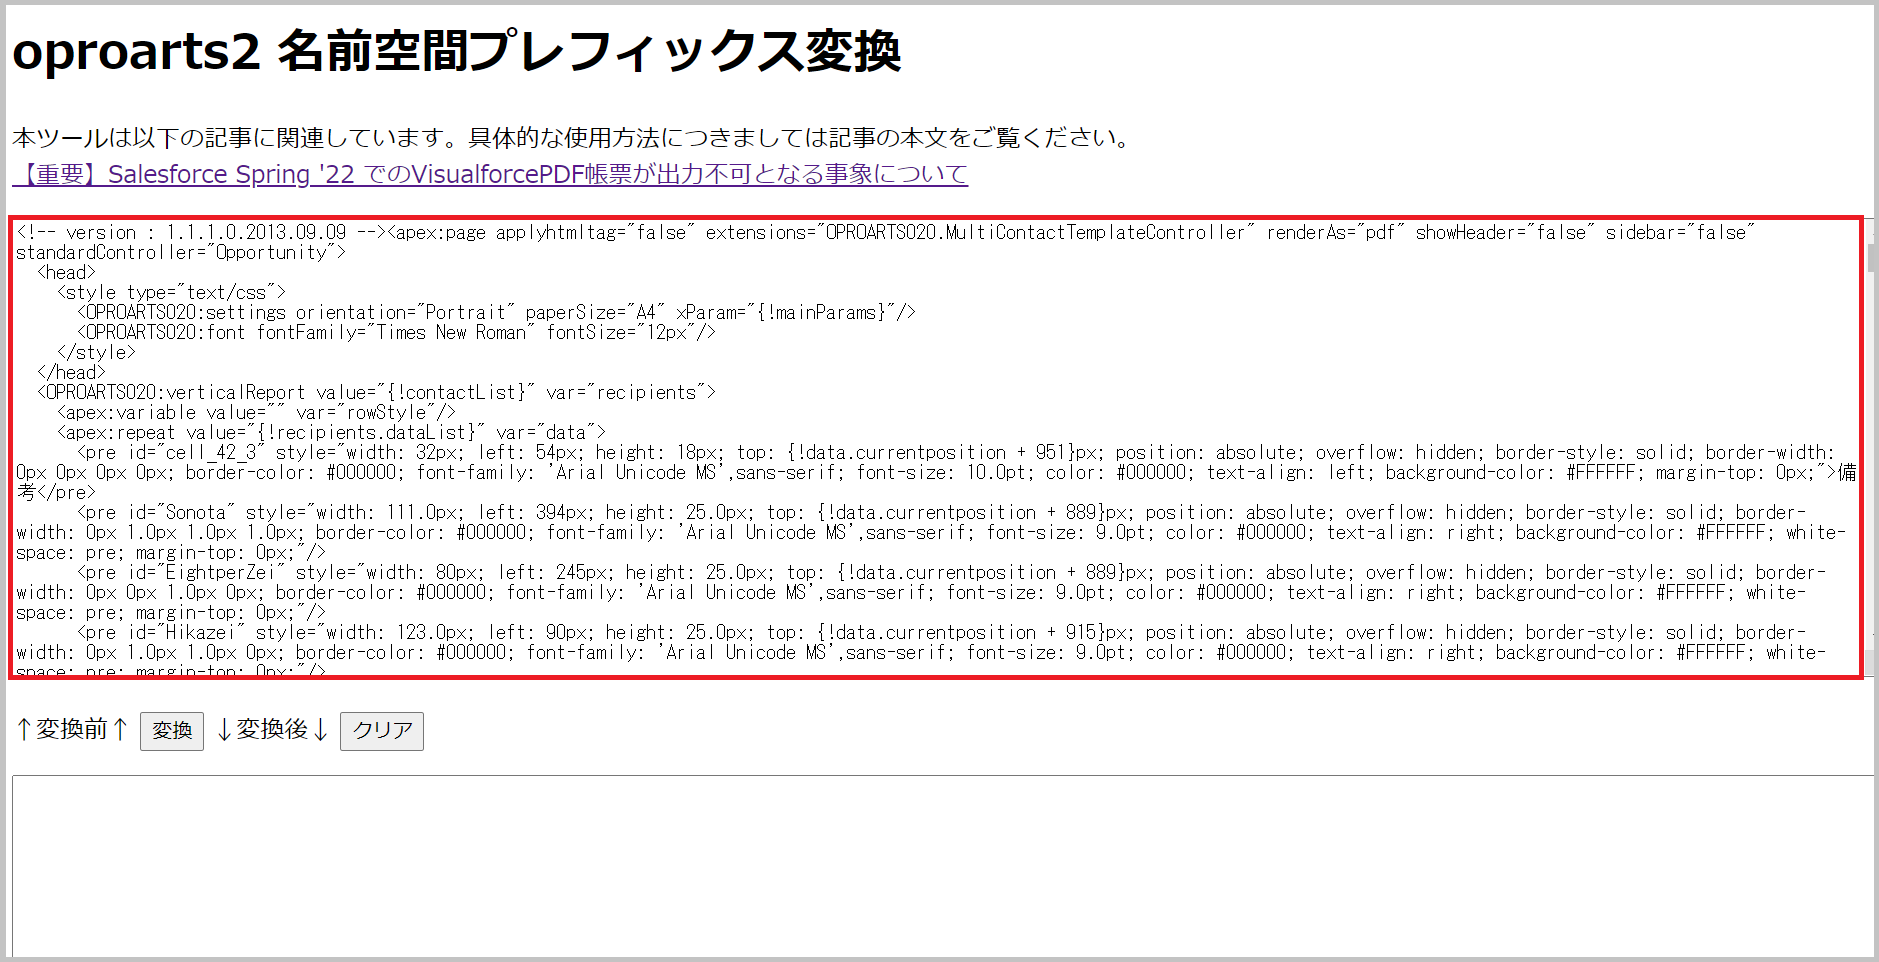The image size is (1879, 962).
Task: Click the ↑変換前↑ label
Action: click(x=72, y=730)
